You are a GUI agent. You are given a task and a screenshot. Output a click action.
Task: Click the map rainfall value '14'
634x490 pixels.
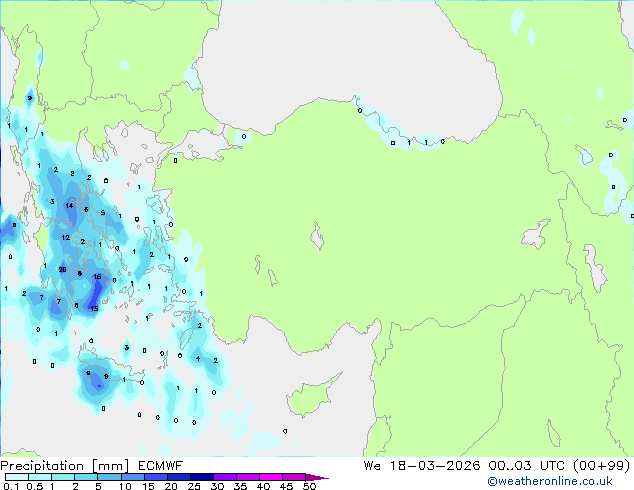pos(70,205)
